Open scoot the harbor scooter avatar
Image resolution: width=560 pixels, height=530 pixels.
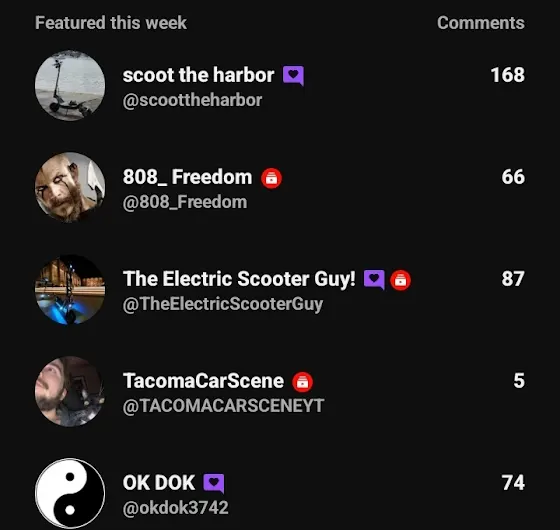pos(70,86)
